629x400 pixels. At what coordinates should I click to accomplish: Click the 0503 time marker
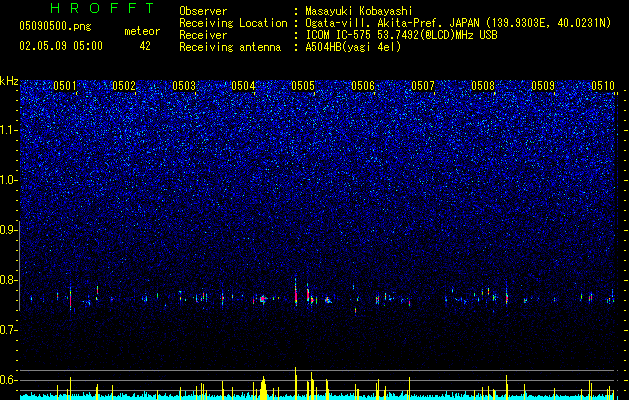click(x=184, y=86)
